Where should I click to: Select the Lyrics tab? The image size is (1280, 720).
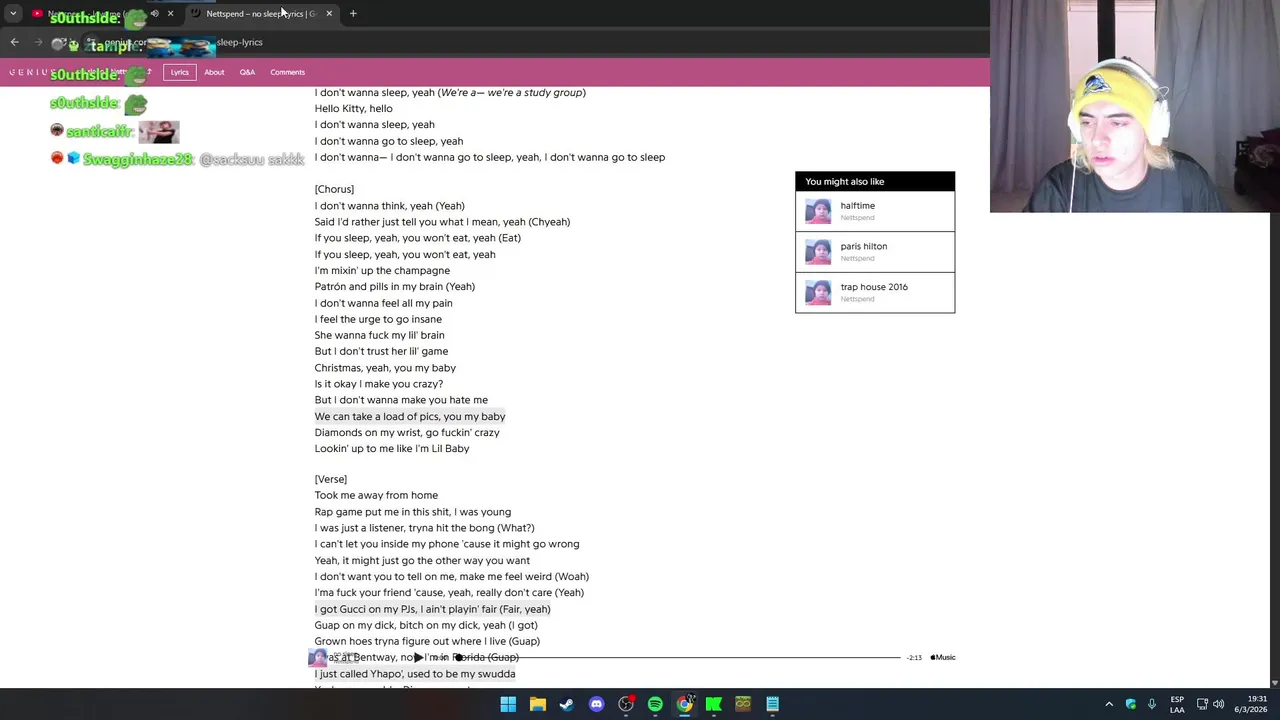[x=179, y=72]
